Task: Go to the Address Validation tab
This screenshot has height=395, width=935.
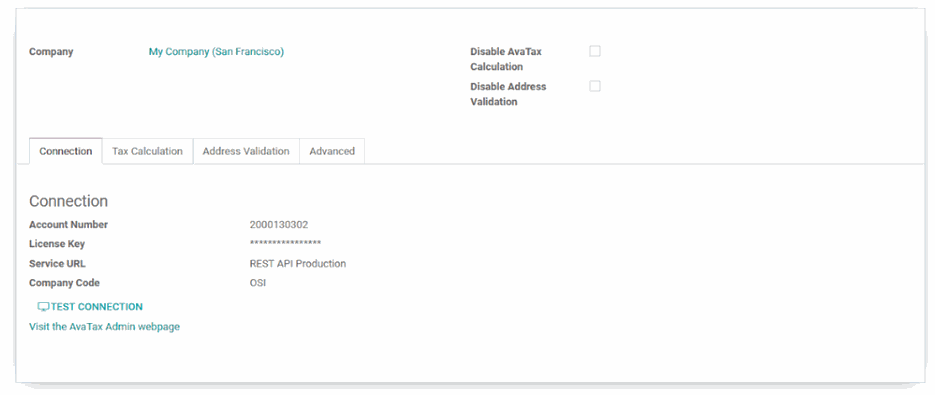Action: pos(246,151)
